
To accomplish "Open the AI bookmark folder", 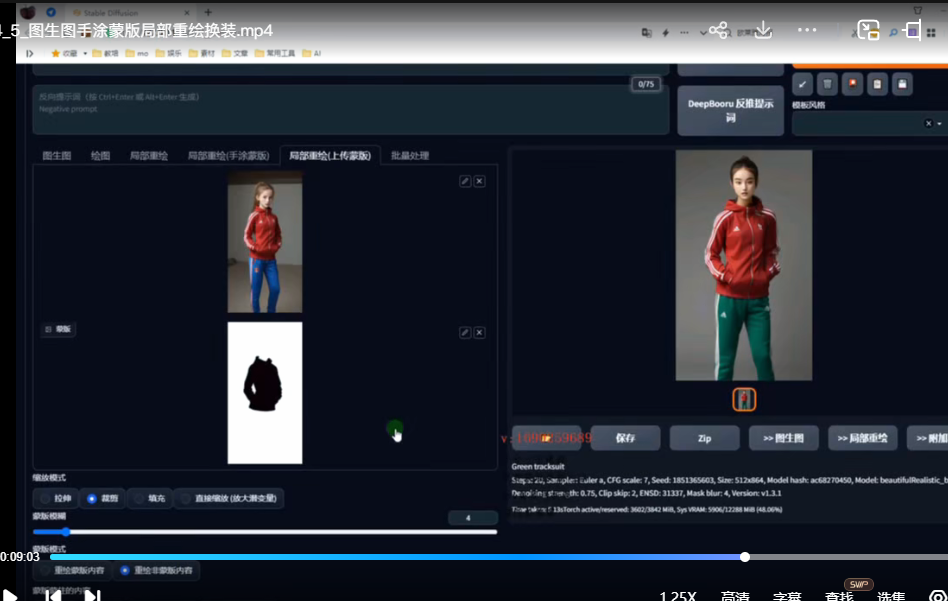I will point(311,53).
